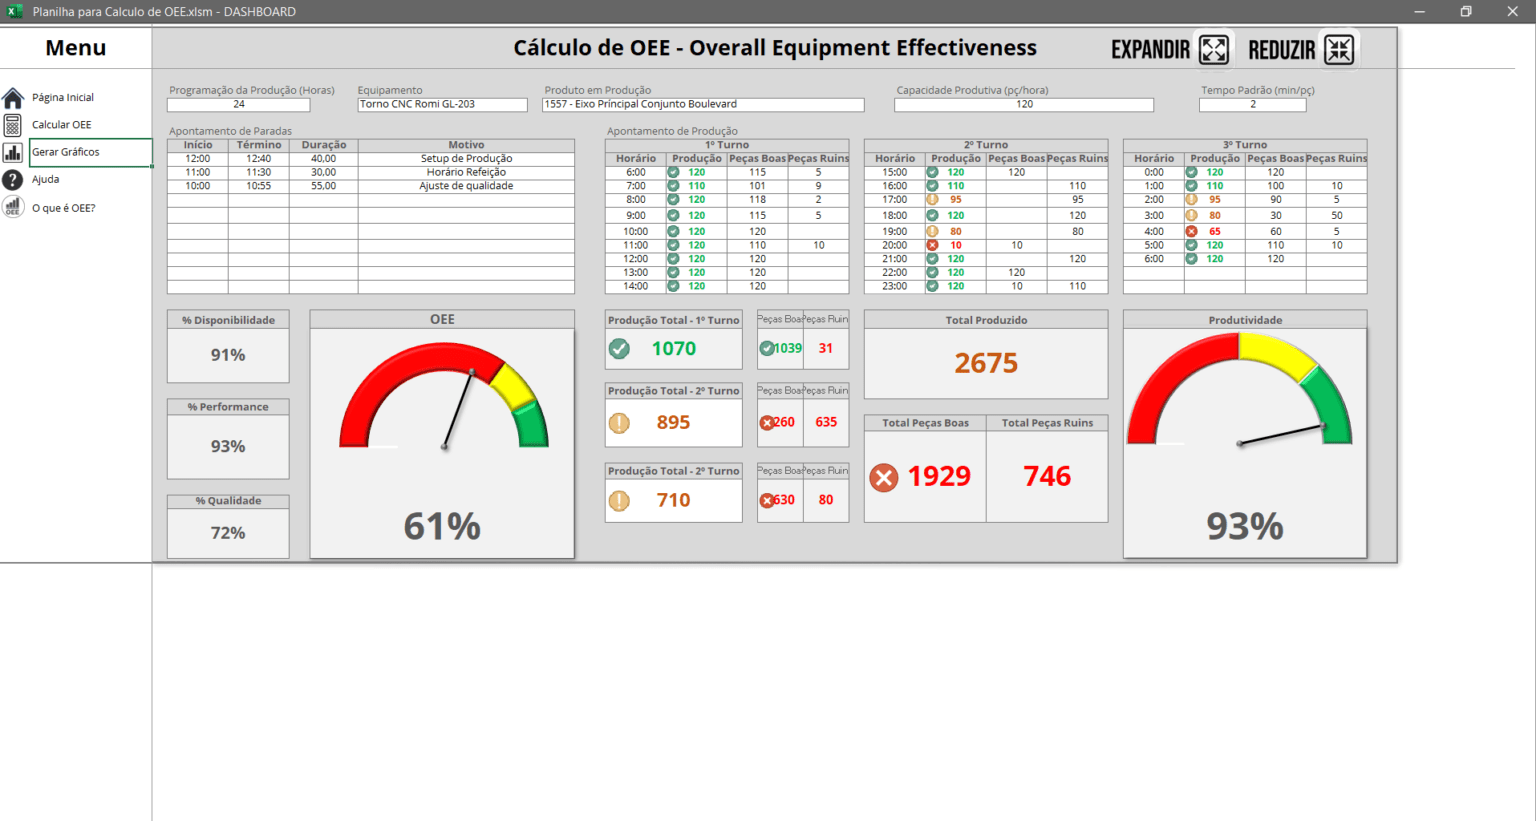
Task: Click the EXPANDIR arrows icon
Action: pos(1214,49)
